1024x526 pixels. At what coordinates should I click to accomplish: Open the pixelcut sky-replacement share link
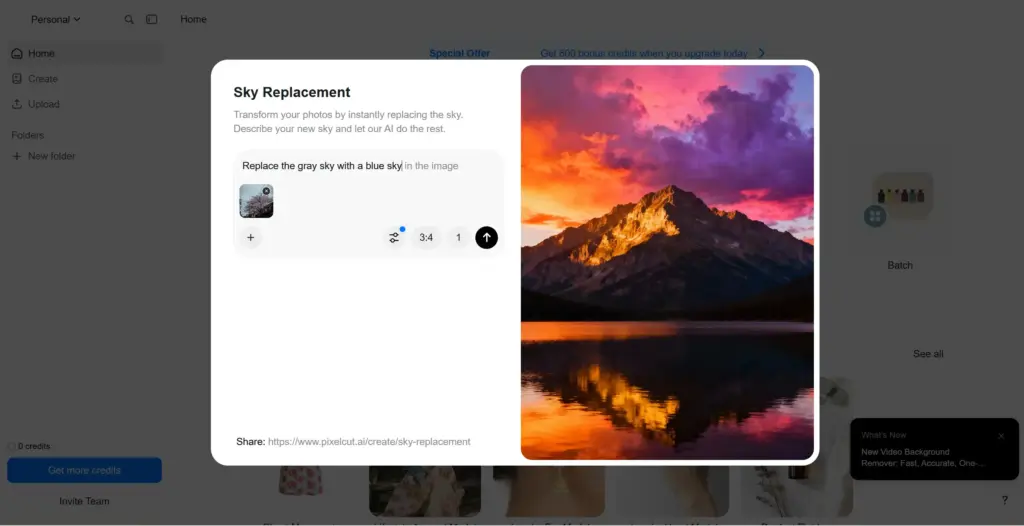point(368,441)
